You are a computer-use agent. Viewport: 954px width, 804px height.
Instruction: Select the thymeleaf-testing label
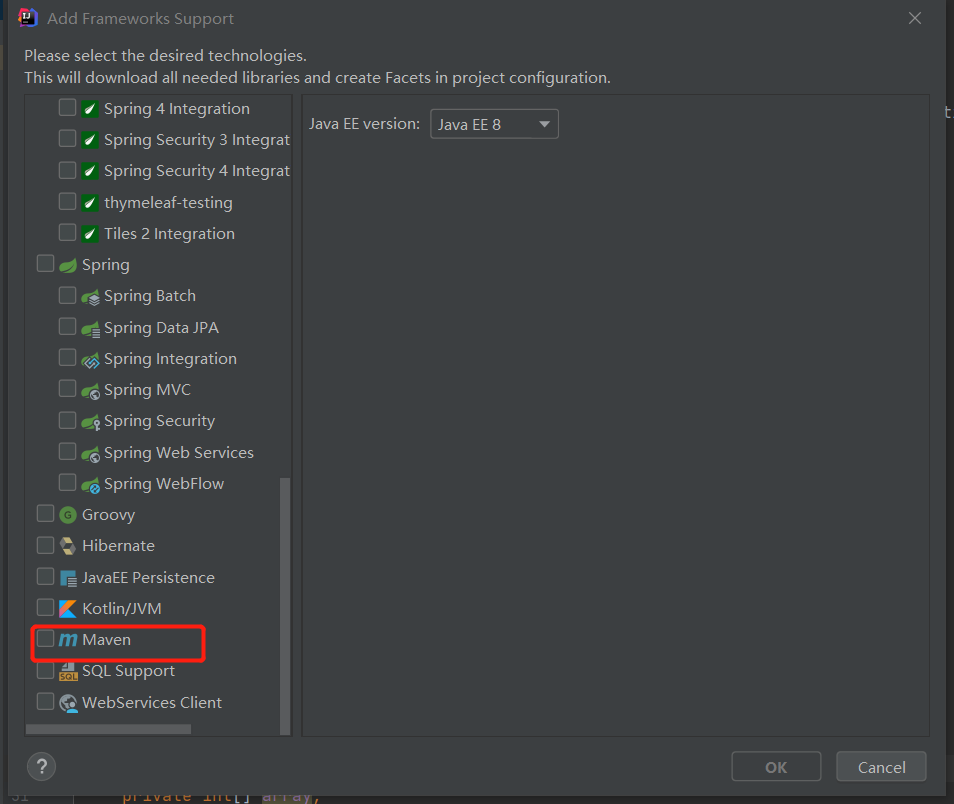click(x=168, y=203)
